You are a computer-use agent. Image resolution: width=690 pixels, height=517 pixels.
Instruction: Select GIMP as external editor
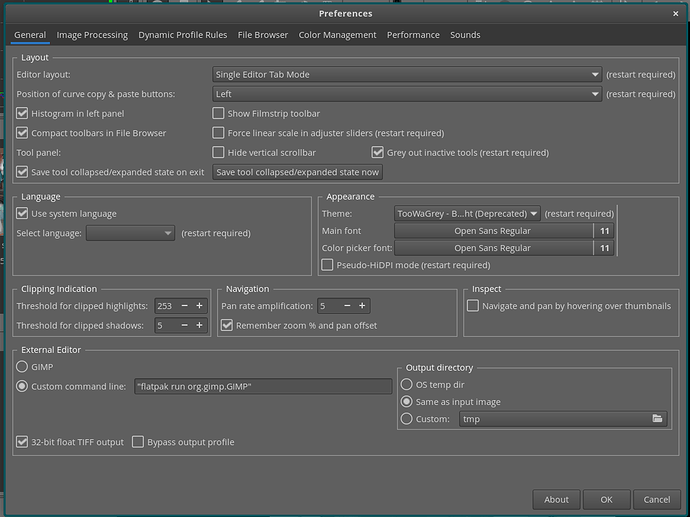(x=23, y=367)
